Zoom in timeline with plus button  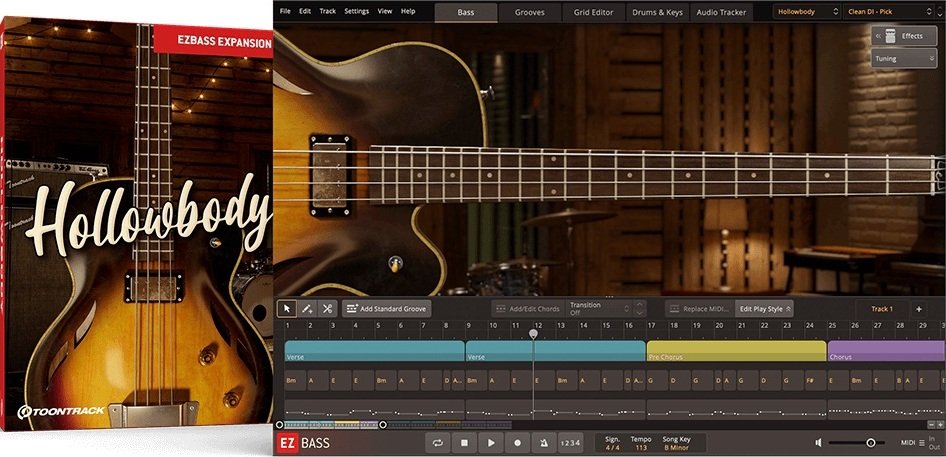[940, 425]
